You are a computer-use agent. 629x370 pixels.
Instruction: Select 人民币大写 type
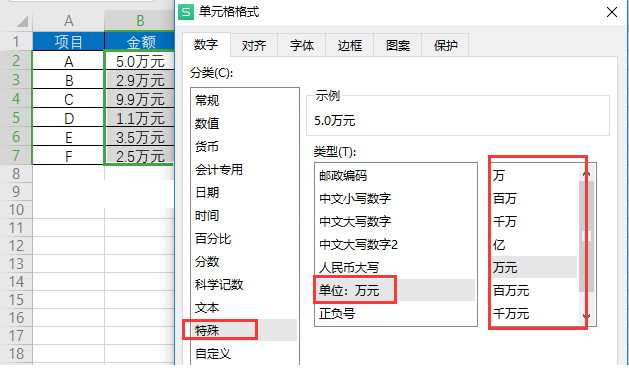tap(395, 267)
